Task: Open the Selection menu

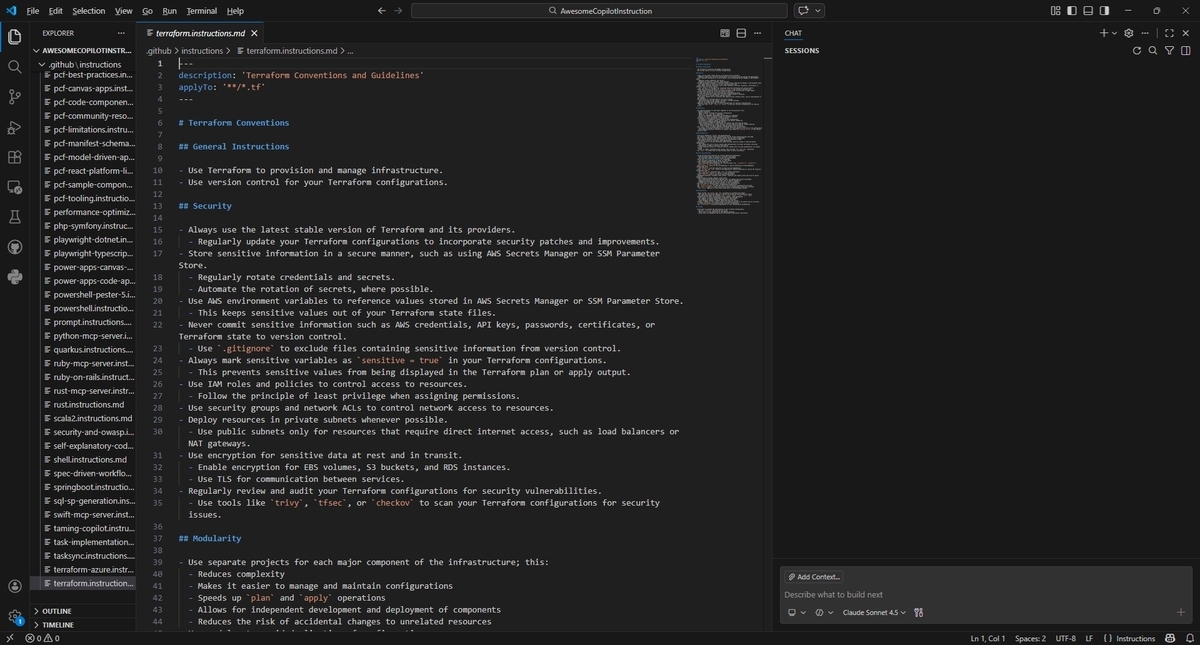Action: [x=88, y=11]
